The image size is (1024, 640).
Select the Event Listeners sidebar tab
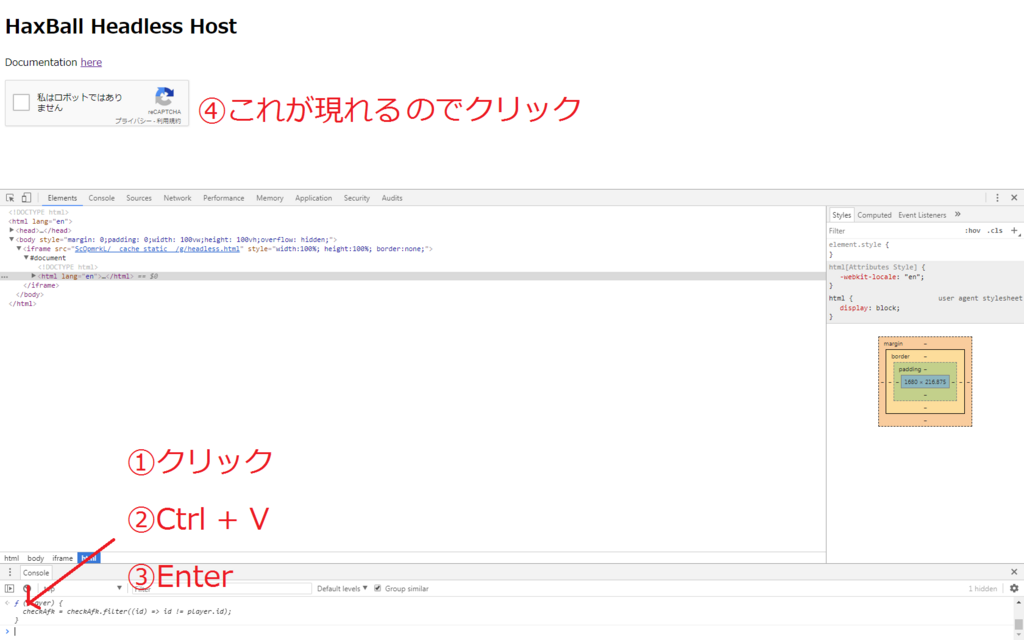pyautogui.click(x=921, y=215)
